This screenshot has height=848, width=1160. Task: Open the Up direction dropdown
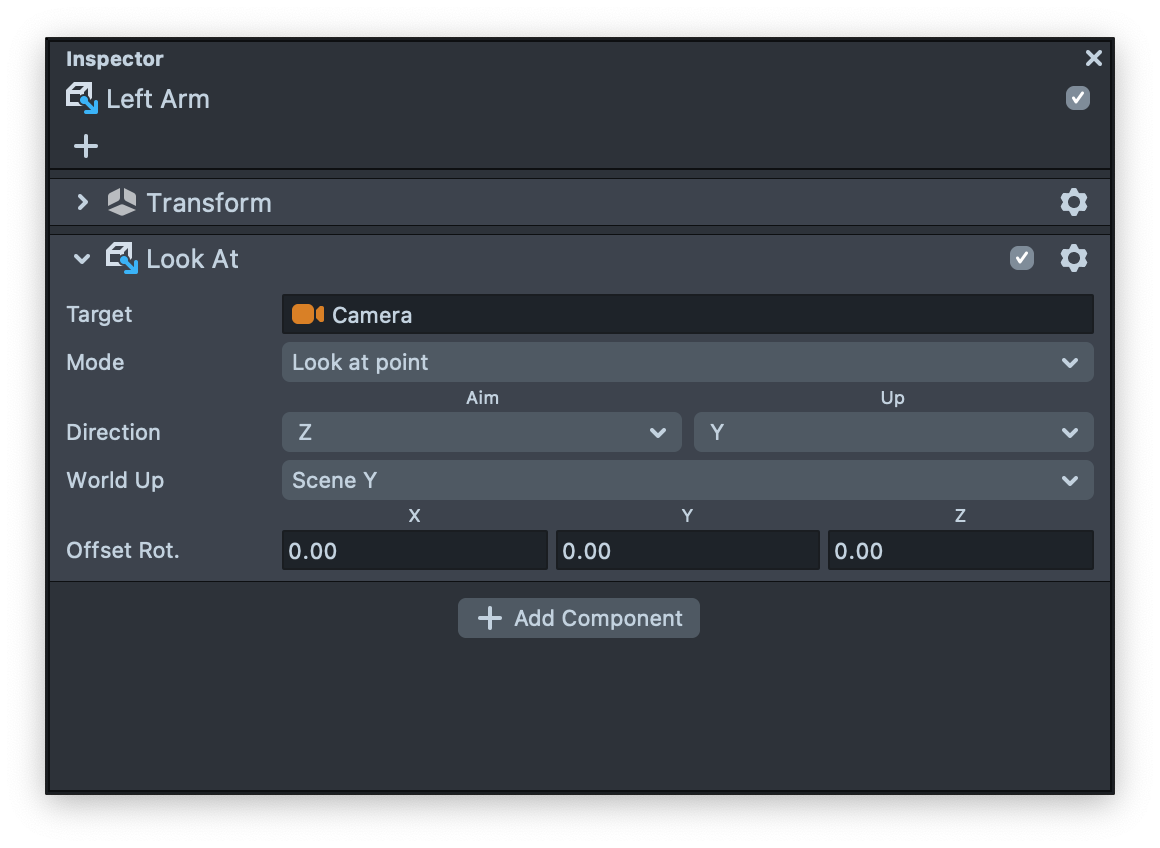pos(893,432)
